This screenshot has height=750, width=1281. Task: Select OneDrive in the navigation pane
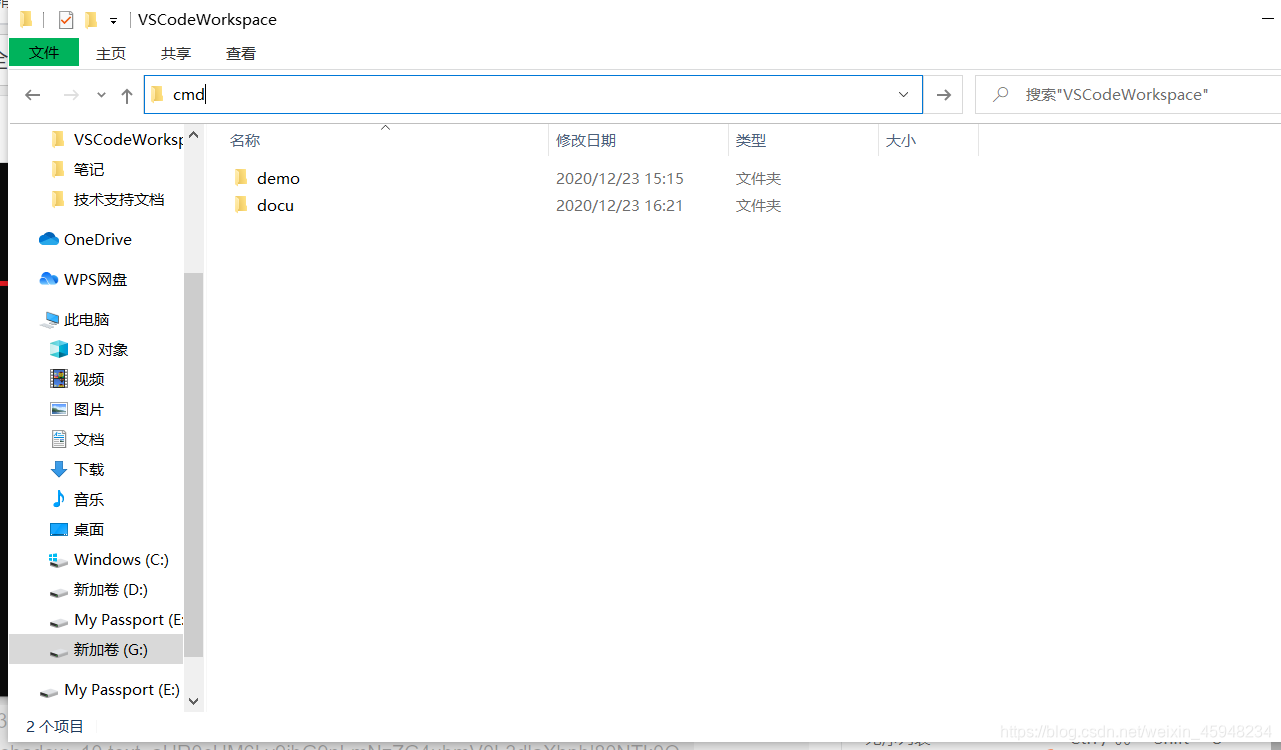click(96, 239)
